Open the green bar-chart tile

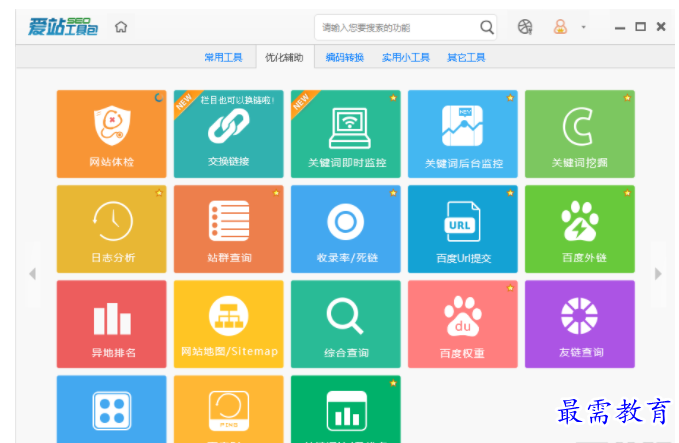click(x=346, y=409)
